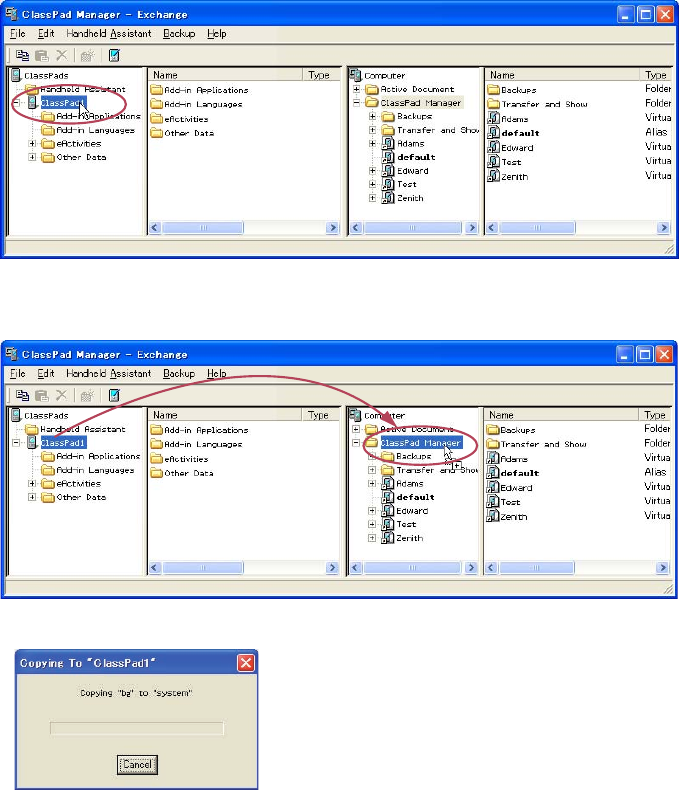Click Zenith virtual ClassPad icon in lower window Name list

pos(493,516)
